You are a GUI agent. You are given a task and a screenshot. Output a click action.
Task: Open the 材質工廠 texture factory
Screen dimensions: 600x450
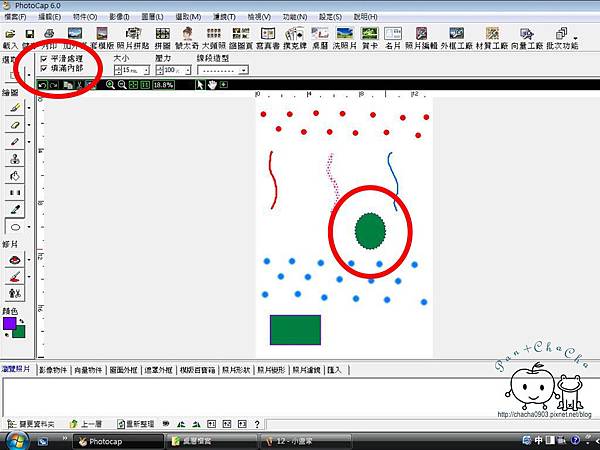[x=492, y=38]
